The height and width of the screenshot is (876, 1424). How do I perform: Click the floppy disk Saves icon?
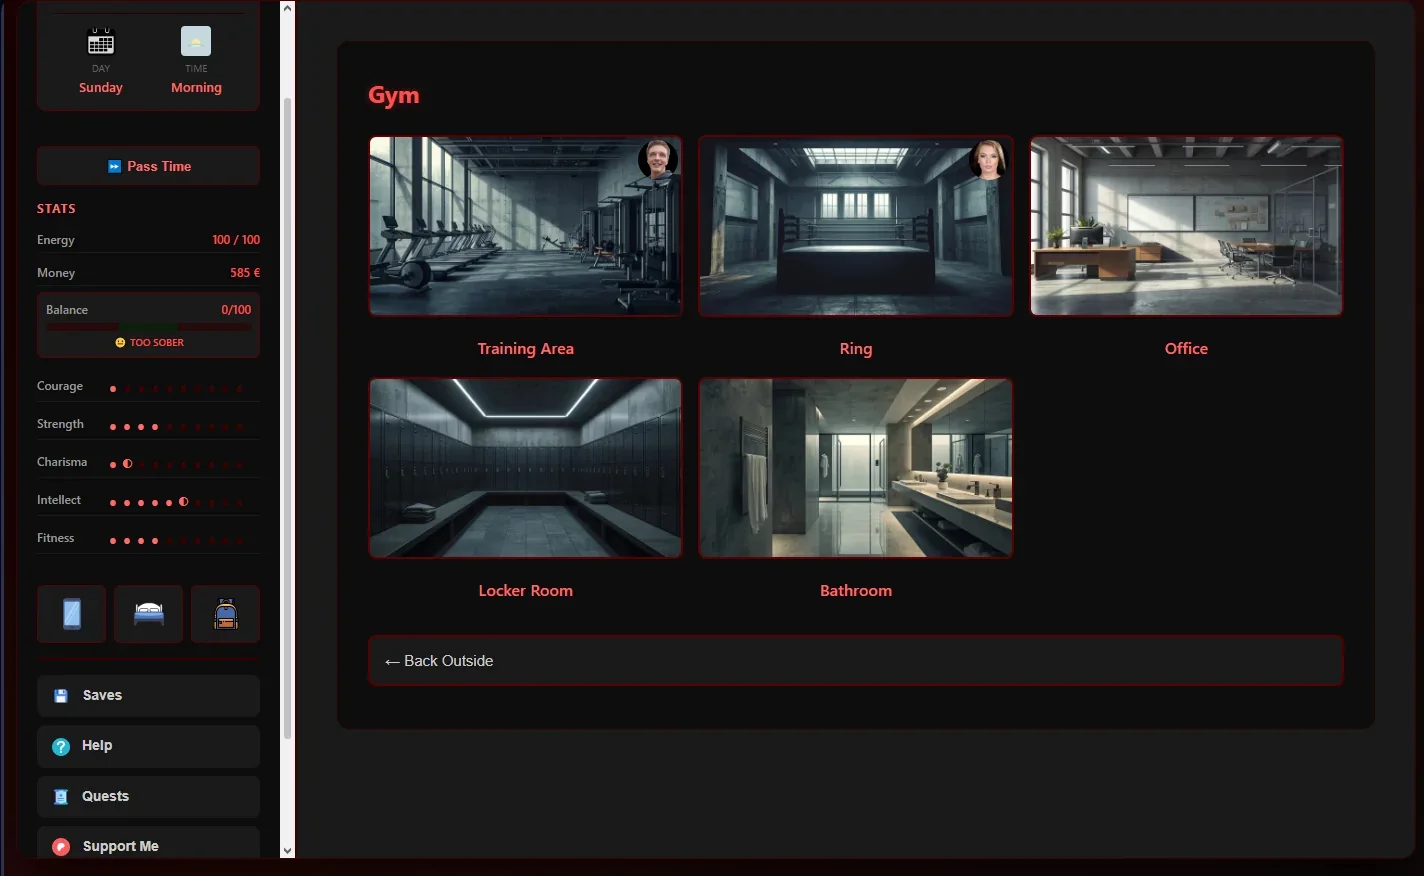point(61,696)
